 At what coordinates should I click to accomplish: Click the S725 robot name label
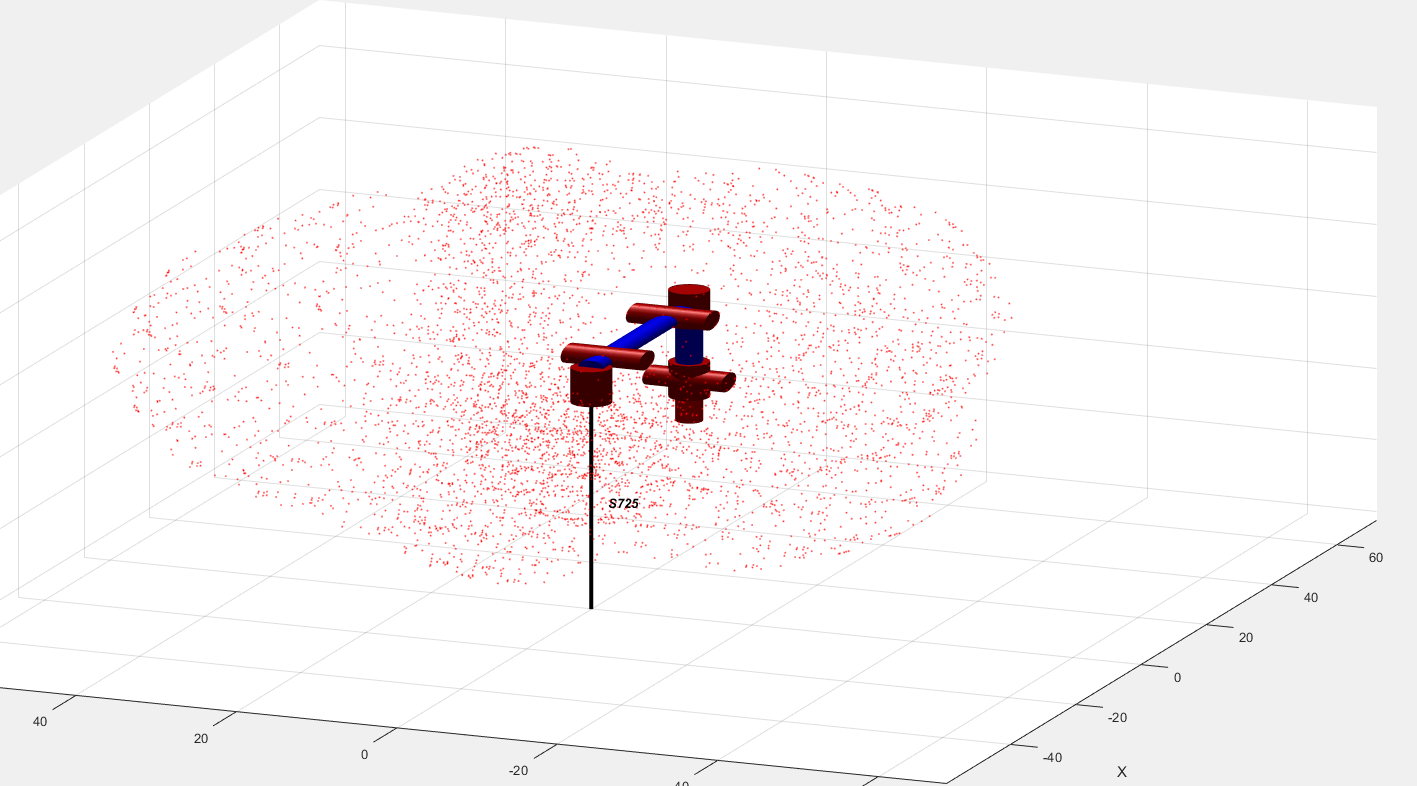click(x=623, y=504)
